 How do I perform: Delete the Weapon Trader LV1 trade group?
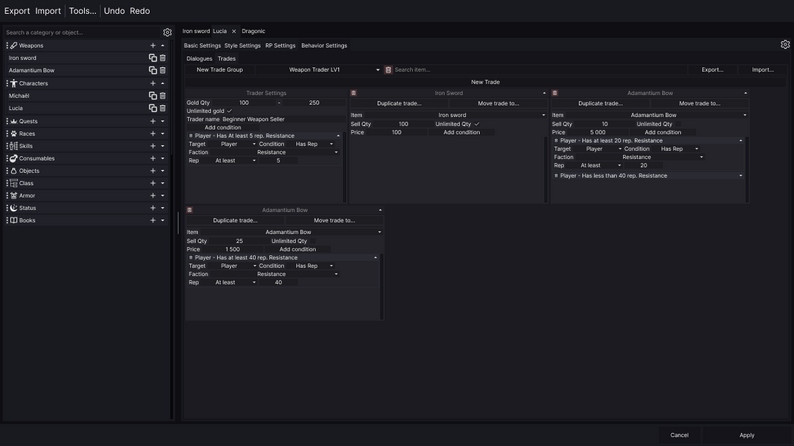[x=388, y=70]
